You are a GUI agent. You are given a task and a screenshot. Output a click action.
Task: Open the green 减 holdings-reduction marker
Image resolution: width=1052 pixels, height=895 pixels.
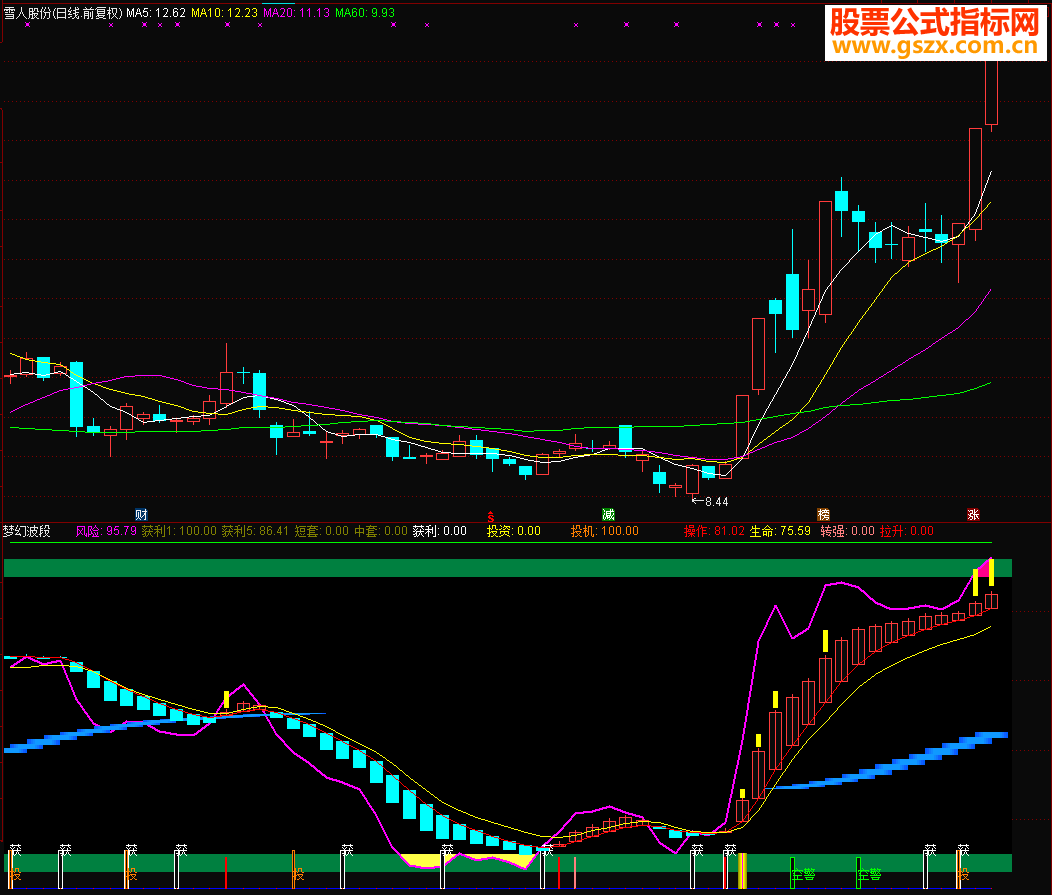click(608, 515)
